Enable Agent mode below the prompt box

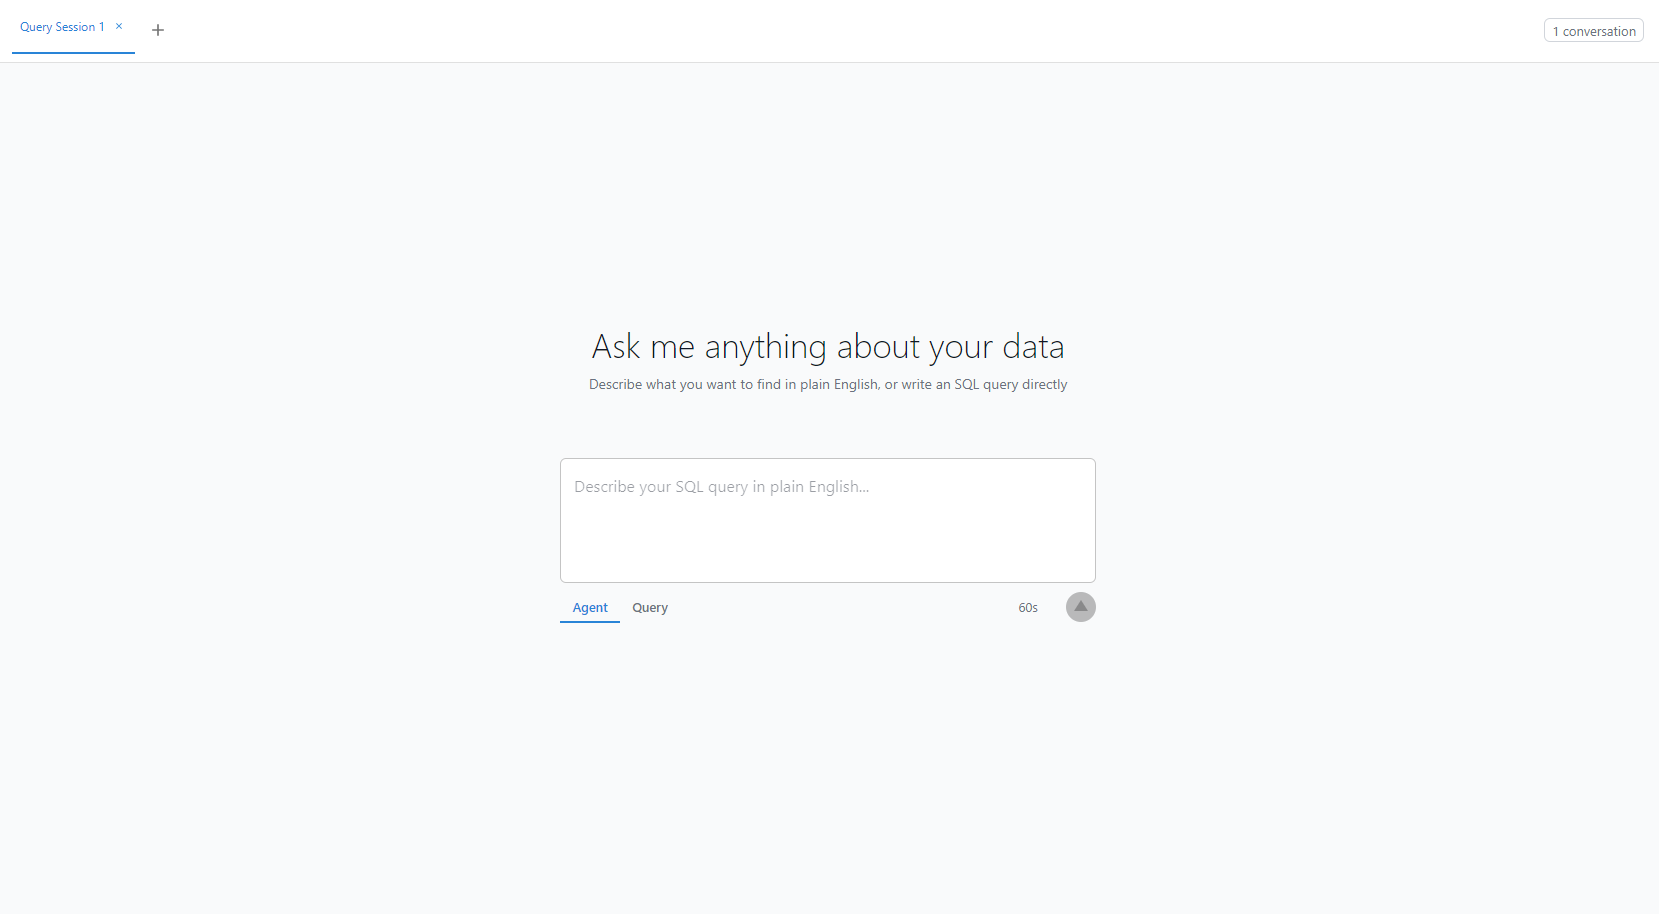(x=590, y=608)
